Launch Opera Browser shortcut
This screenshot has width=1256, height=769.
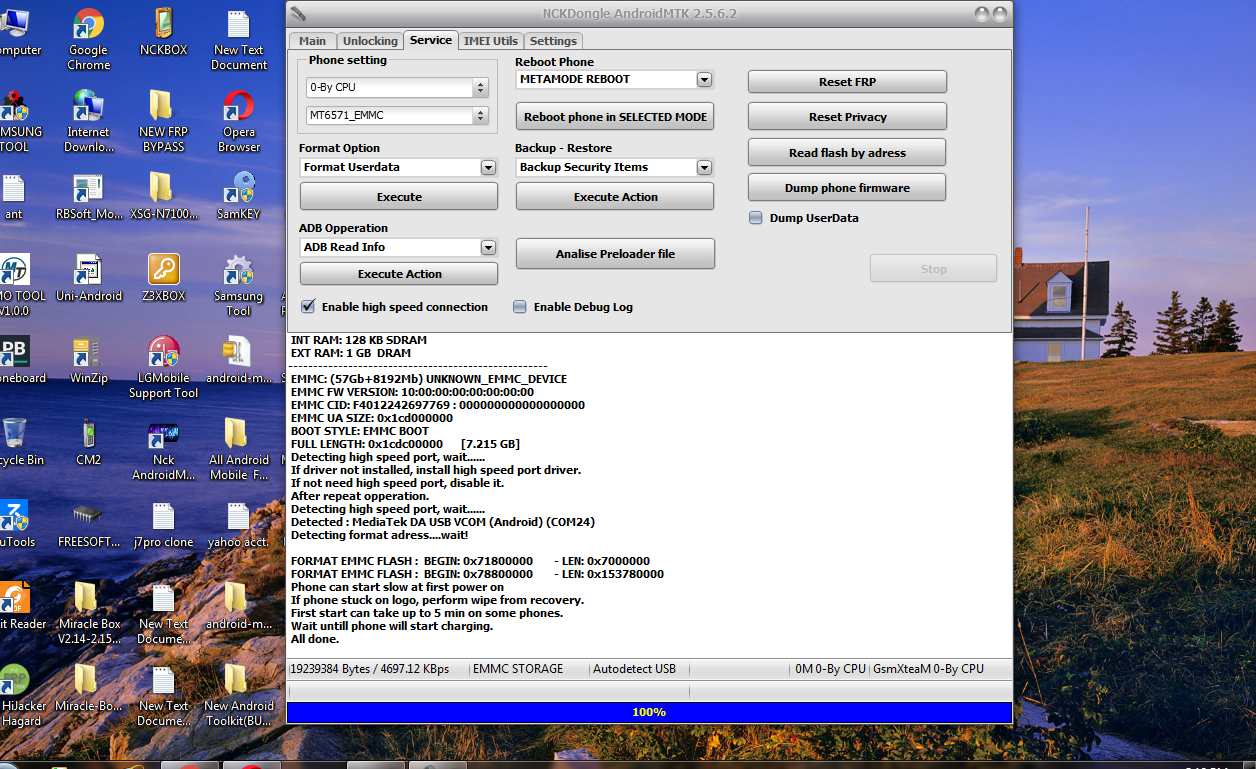239,122
